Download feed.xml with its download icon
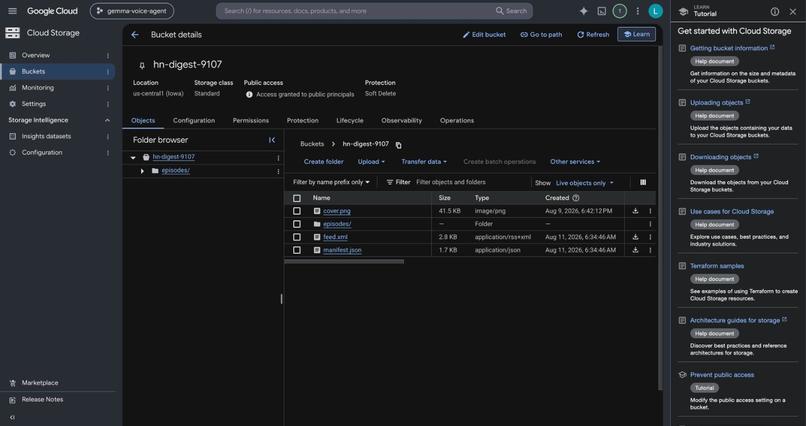This screenshot has width=806, height=426. click(635, 237)
